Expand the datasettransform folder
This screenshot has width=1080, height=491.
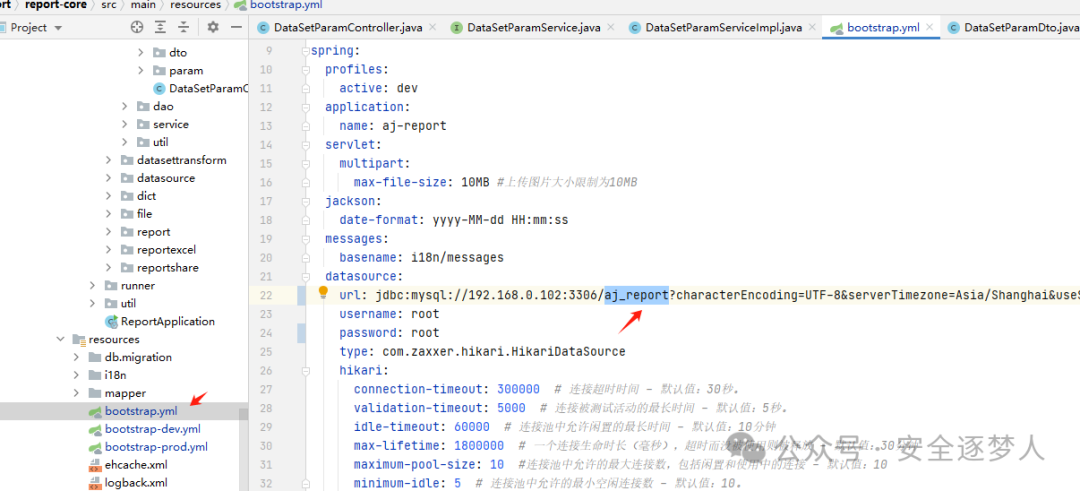[x=109, y=160]
